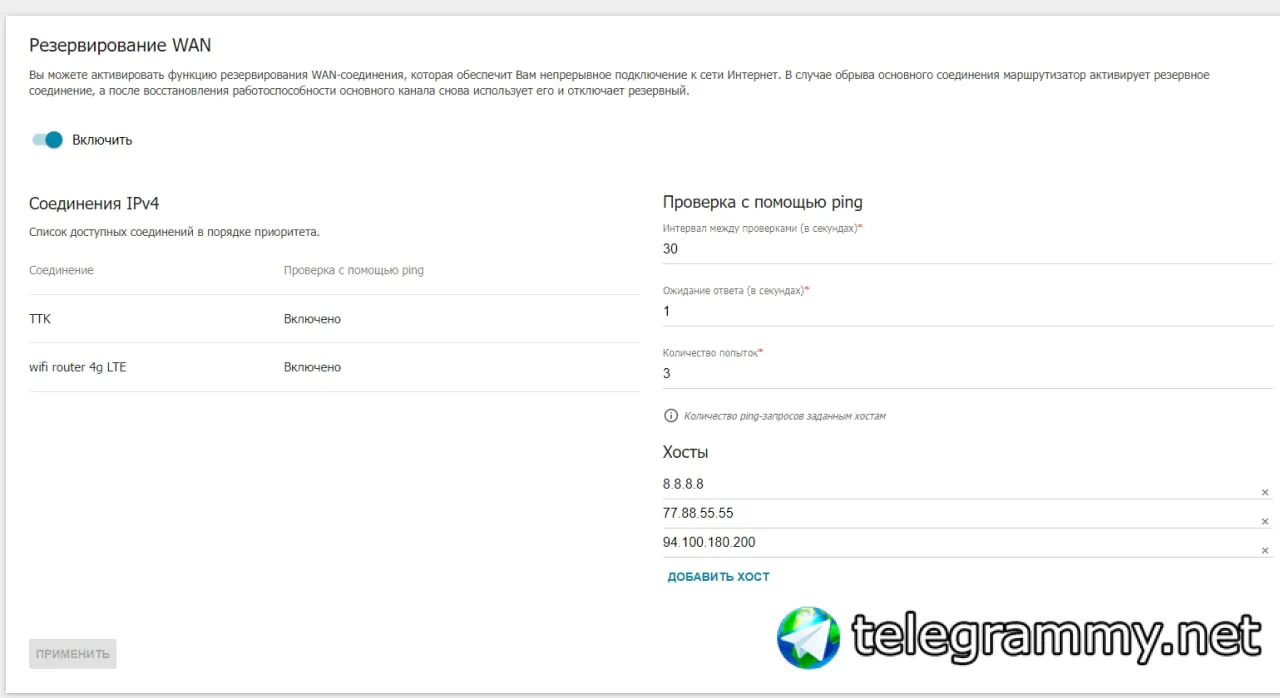Edit the 8.8.8.8 host field

pos(958,484)
